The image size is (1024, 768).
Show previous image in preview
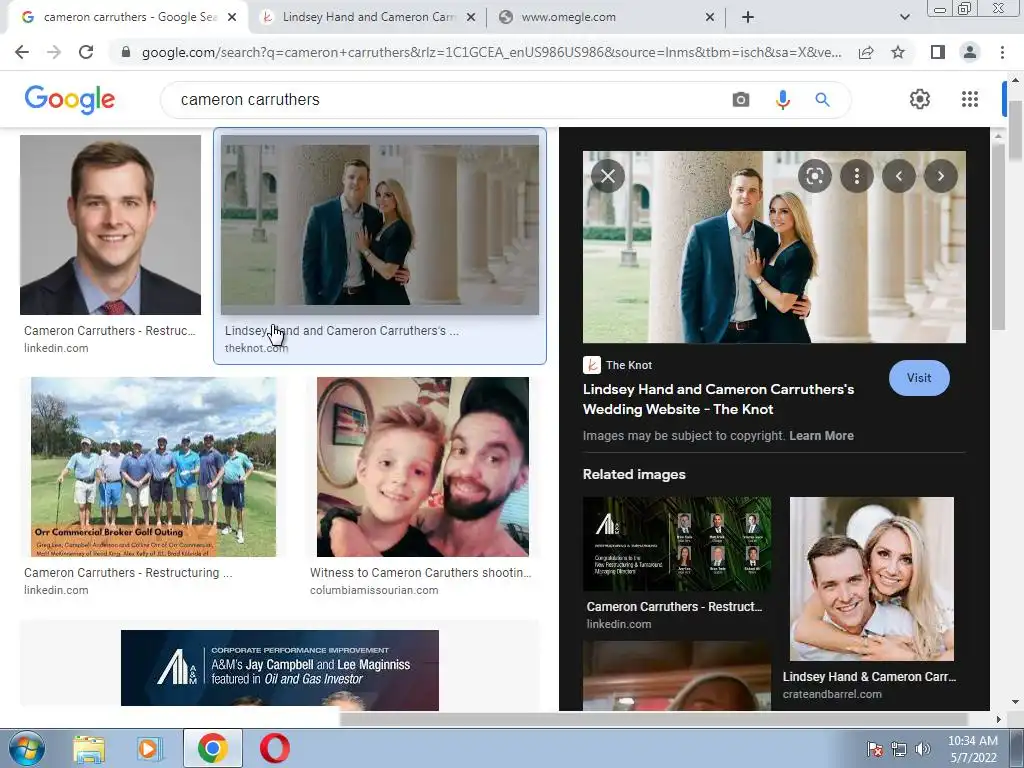[899, 176]
